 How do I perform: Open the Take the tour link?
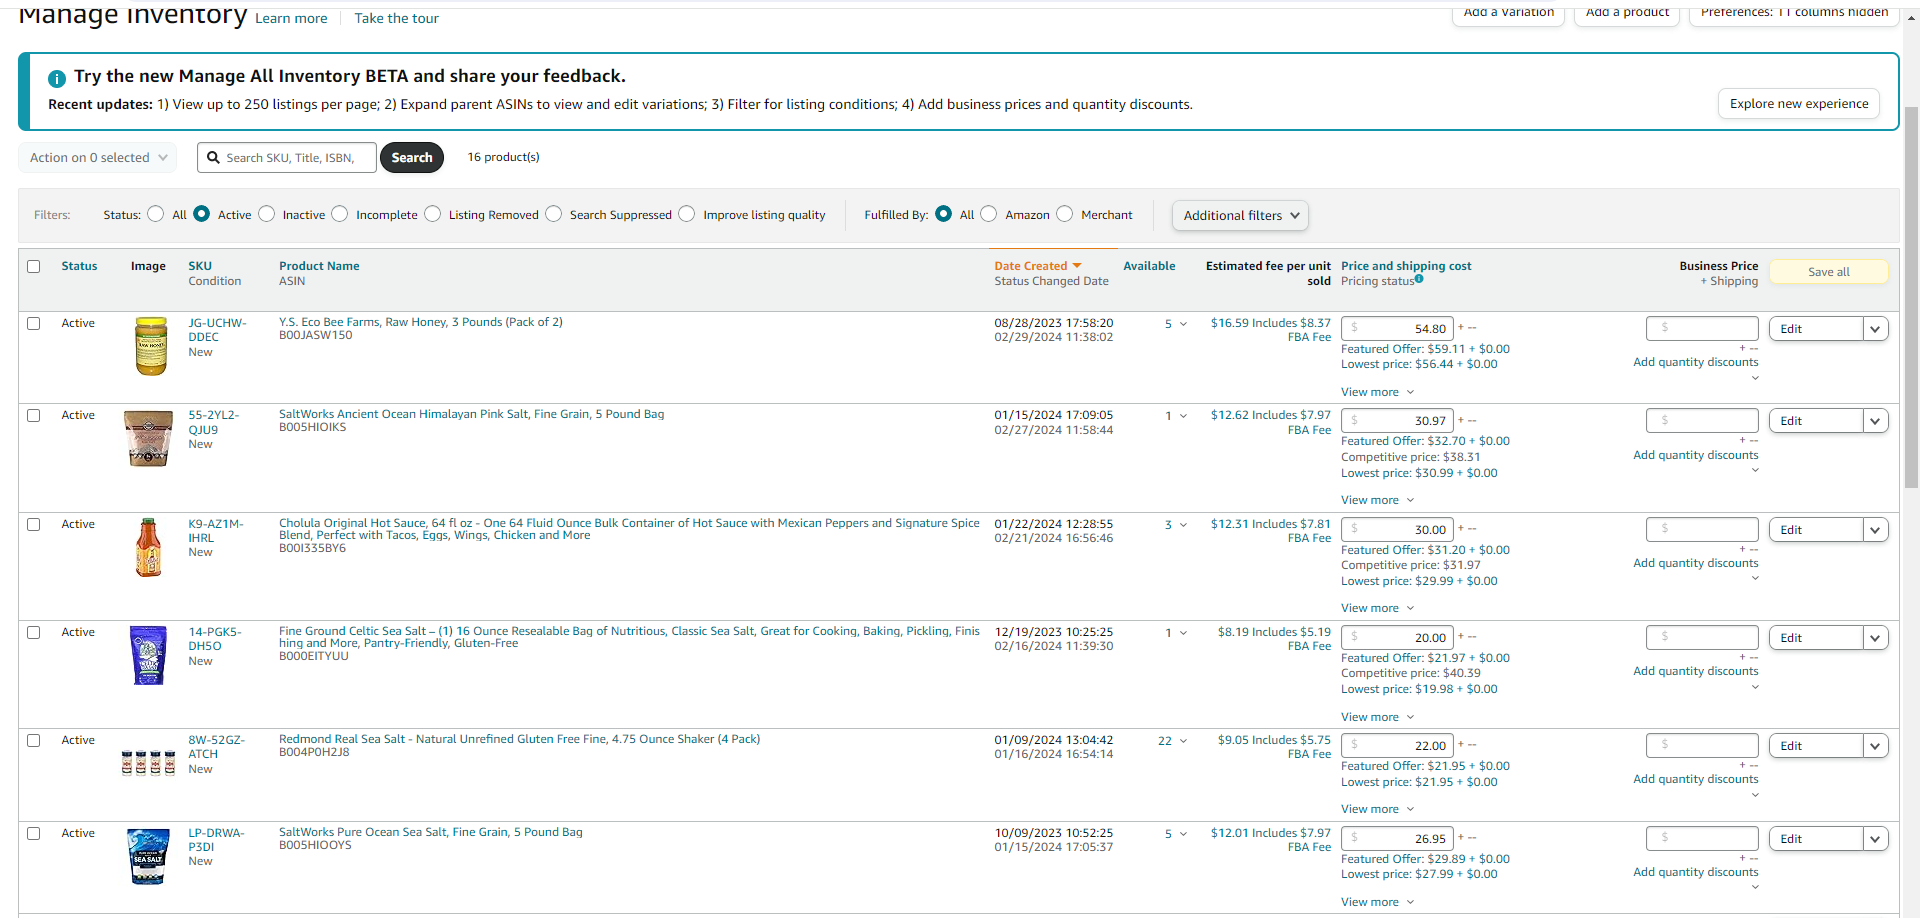pyautogui.click(x=397, y=18)
